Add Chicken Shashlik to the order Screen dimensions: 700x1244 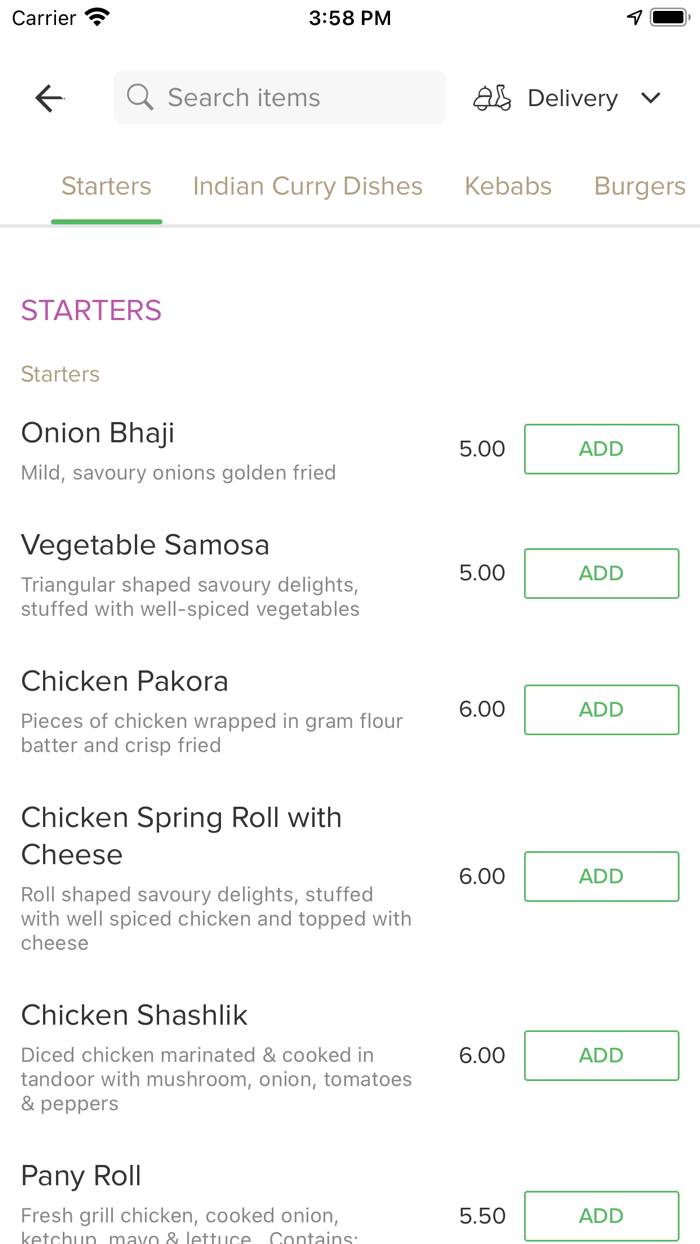(601, 1055)
